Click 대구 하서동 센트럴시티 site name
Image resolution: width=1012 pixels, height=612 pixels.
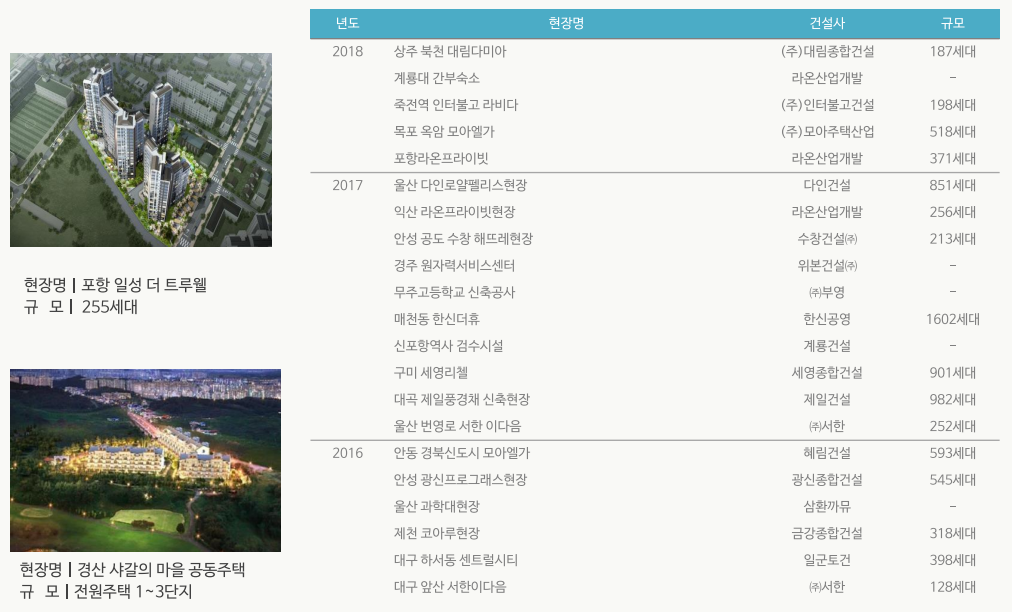(456, 560)
